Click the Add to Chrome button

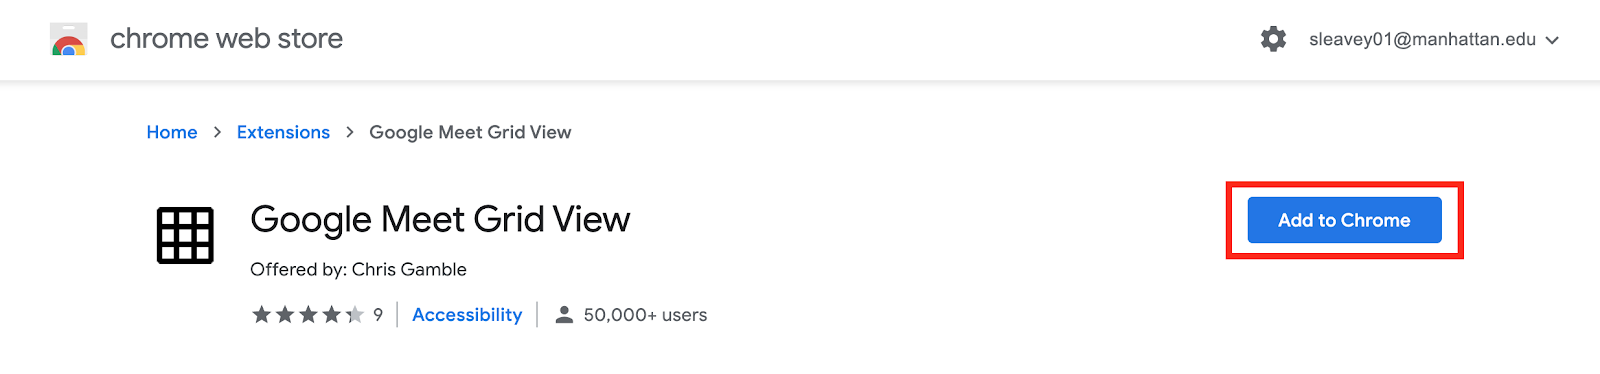click(1344, 220)
